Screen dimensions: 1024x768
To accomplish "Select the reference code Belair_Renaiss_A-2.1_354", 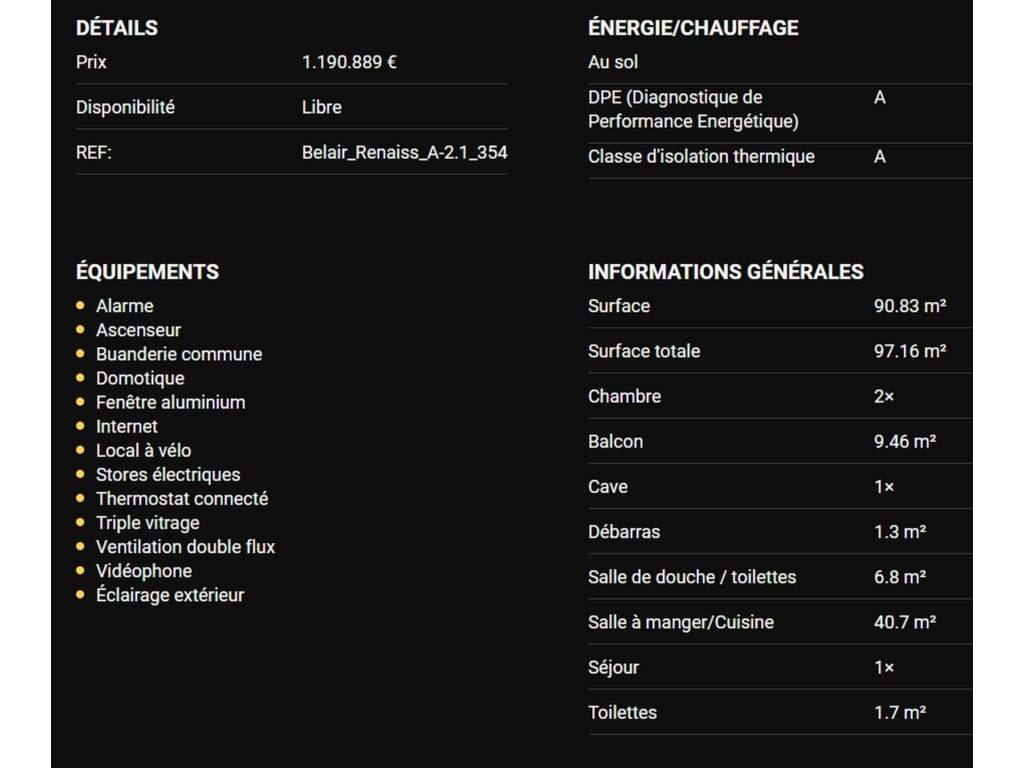I will pos(404,153).
